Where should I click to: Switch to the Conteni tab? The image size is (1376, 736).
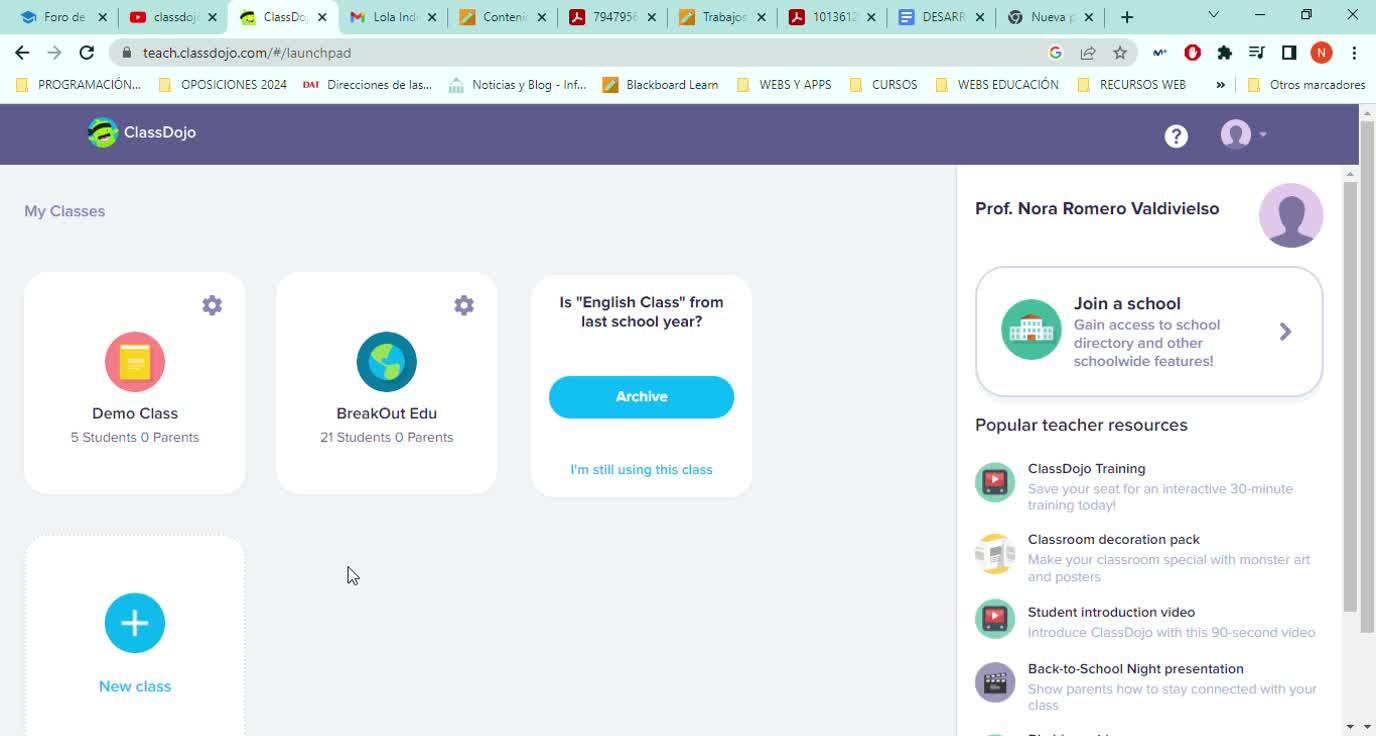click(502, 17)
